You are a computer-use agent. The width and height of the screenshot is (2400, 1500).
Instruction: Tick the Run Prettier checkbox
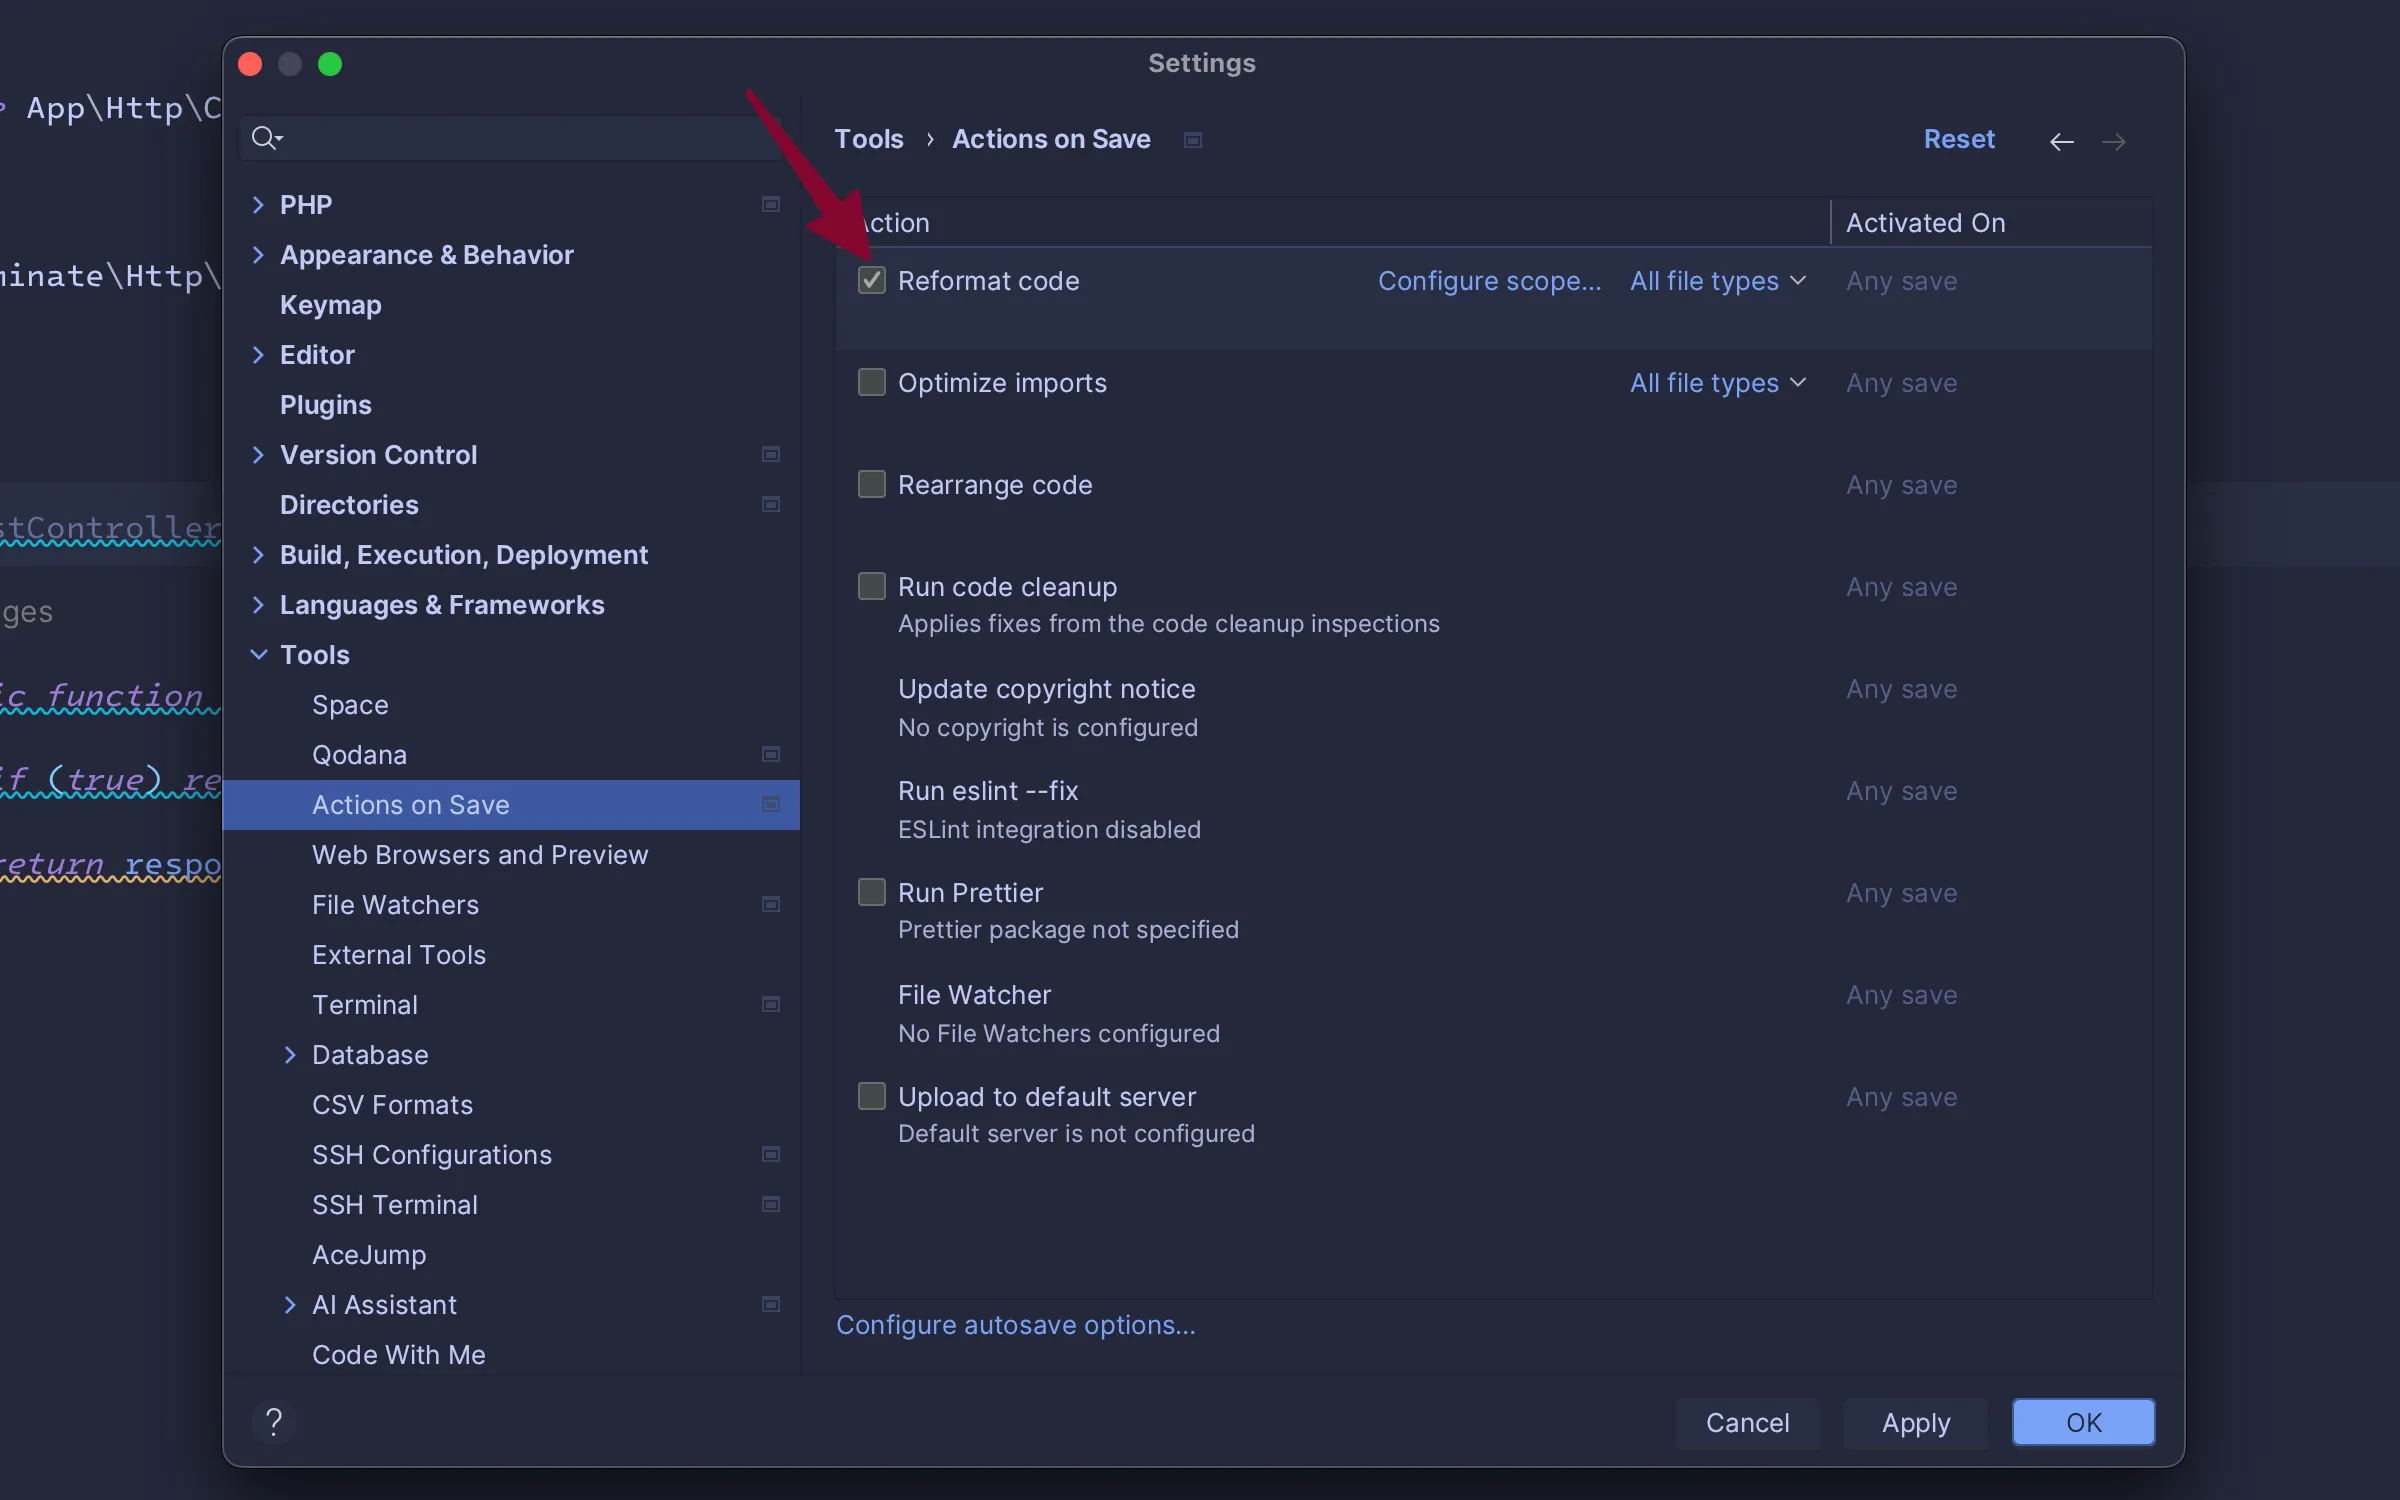[x=872, y=893]
